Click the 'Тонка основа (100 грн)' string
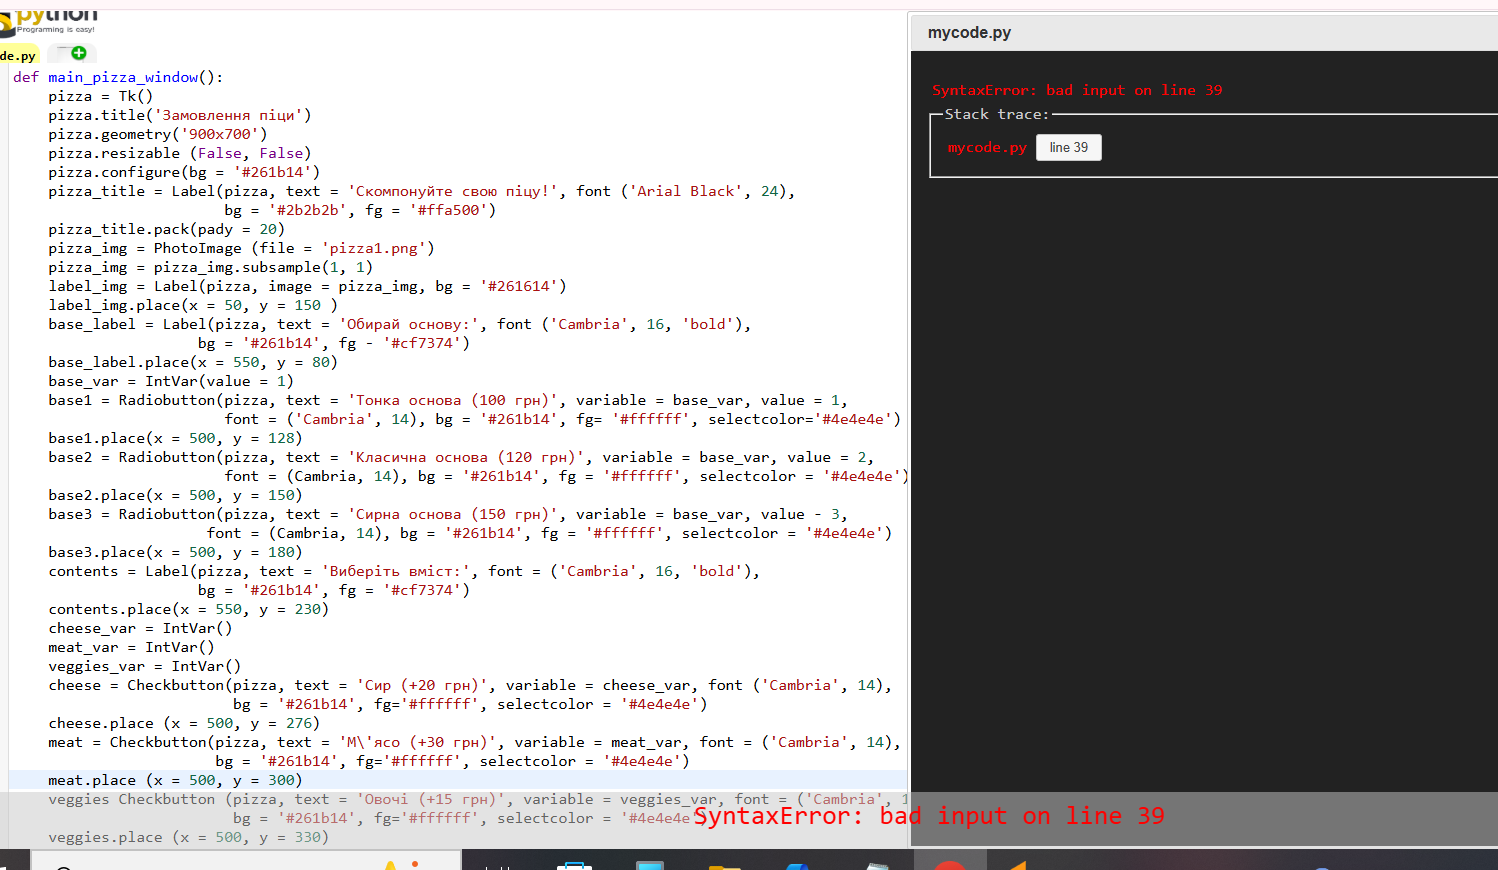The image size is (1498, 870). click(x=453, y=400)
